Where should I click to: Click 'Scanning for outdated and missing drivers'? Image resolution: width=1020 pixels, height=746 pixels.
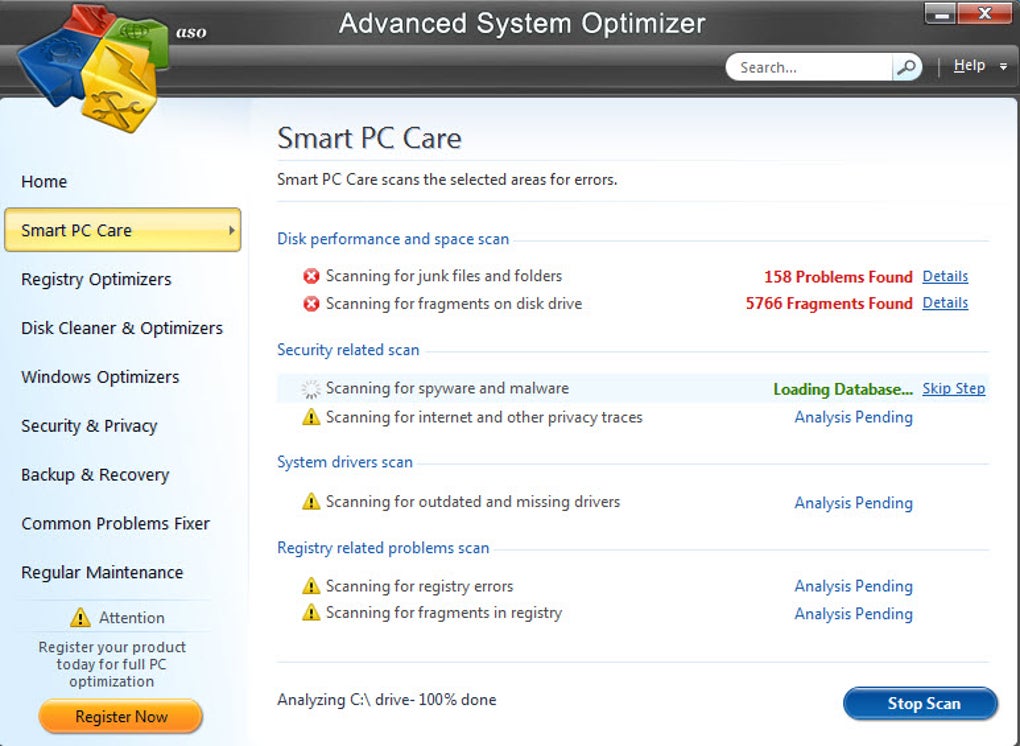(472, 501)
